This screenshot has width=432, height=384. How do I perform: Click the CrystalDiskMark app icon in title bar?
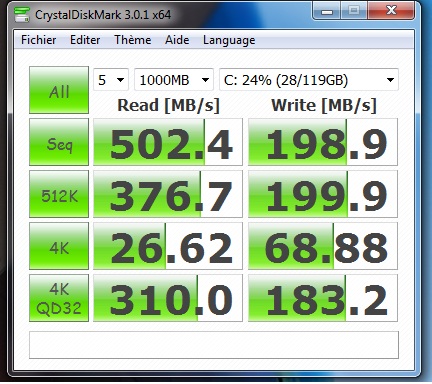[x=22, y=15]
